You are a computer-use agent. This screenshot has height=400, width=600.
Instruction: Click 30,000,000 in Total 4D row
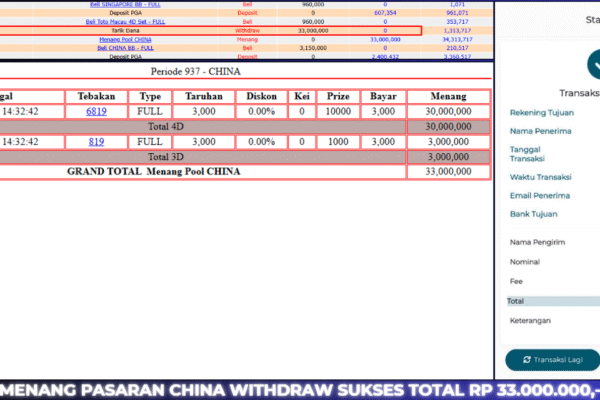coord(448,127)
